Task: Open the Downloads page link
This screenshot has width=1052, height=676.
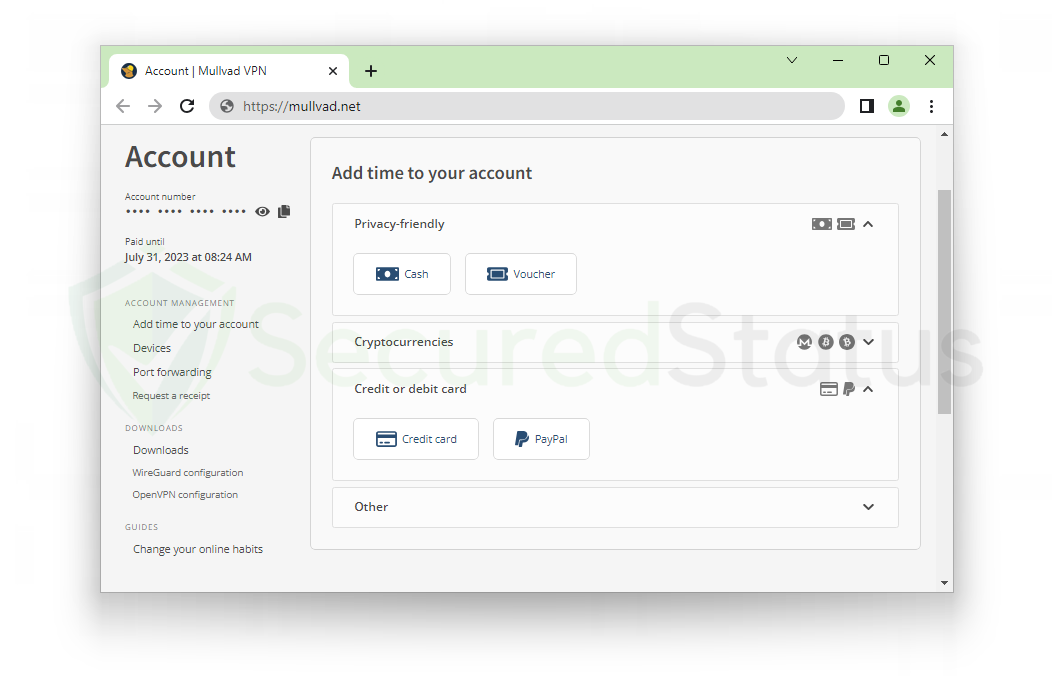Action: click(x=161, y=450)
